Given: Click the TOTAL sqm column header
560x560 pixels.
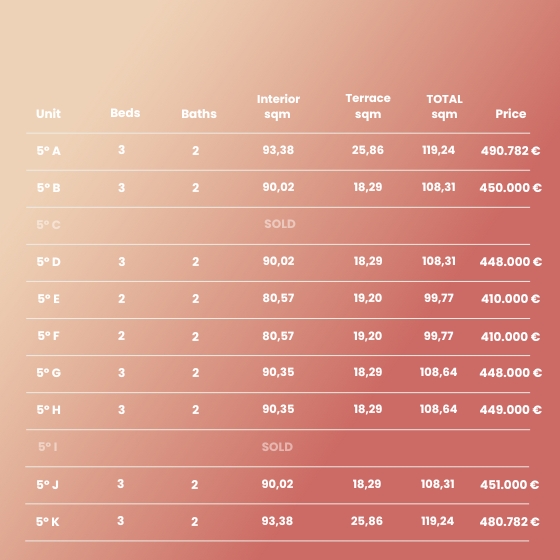Looking at the screenshot, I should click(x=444, y=106).
